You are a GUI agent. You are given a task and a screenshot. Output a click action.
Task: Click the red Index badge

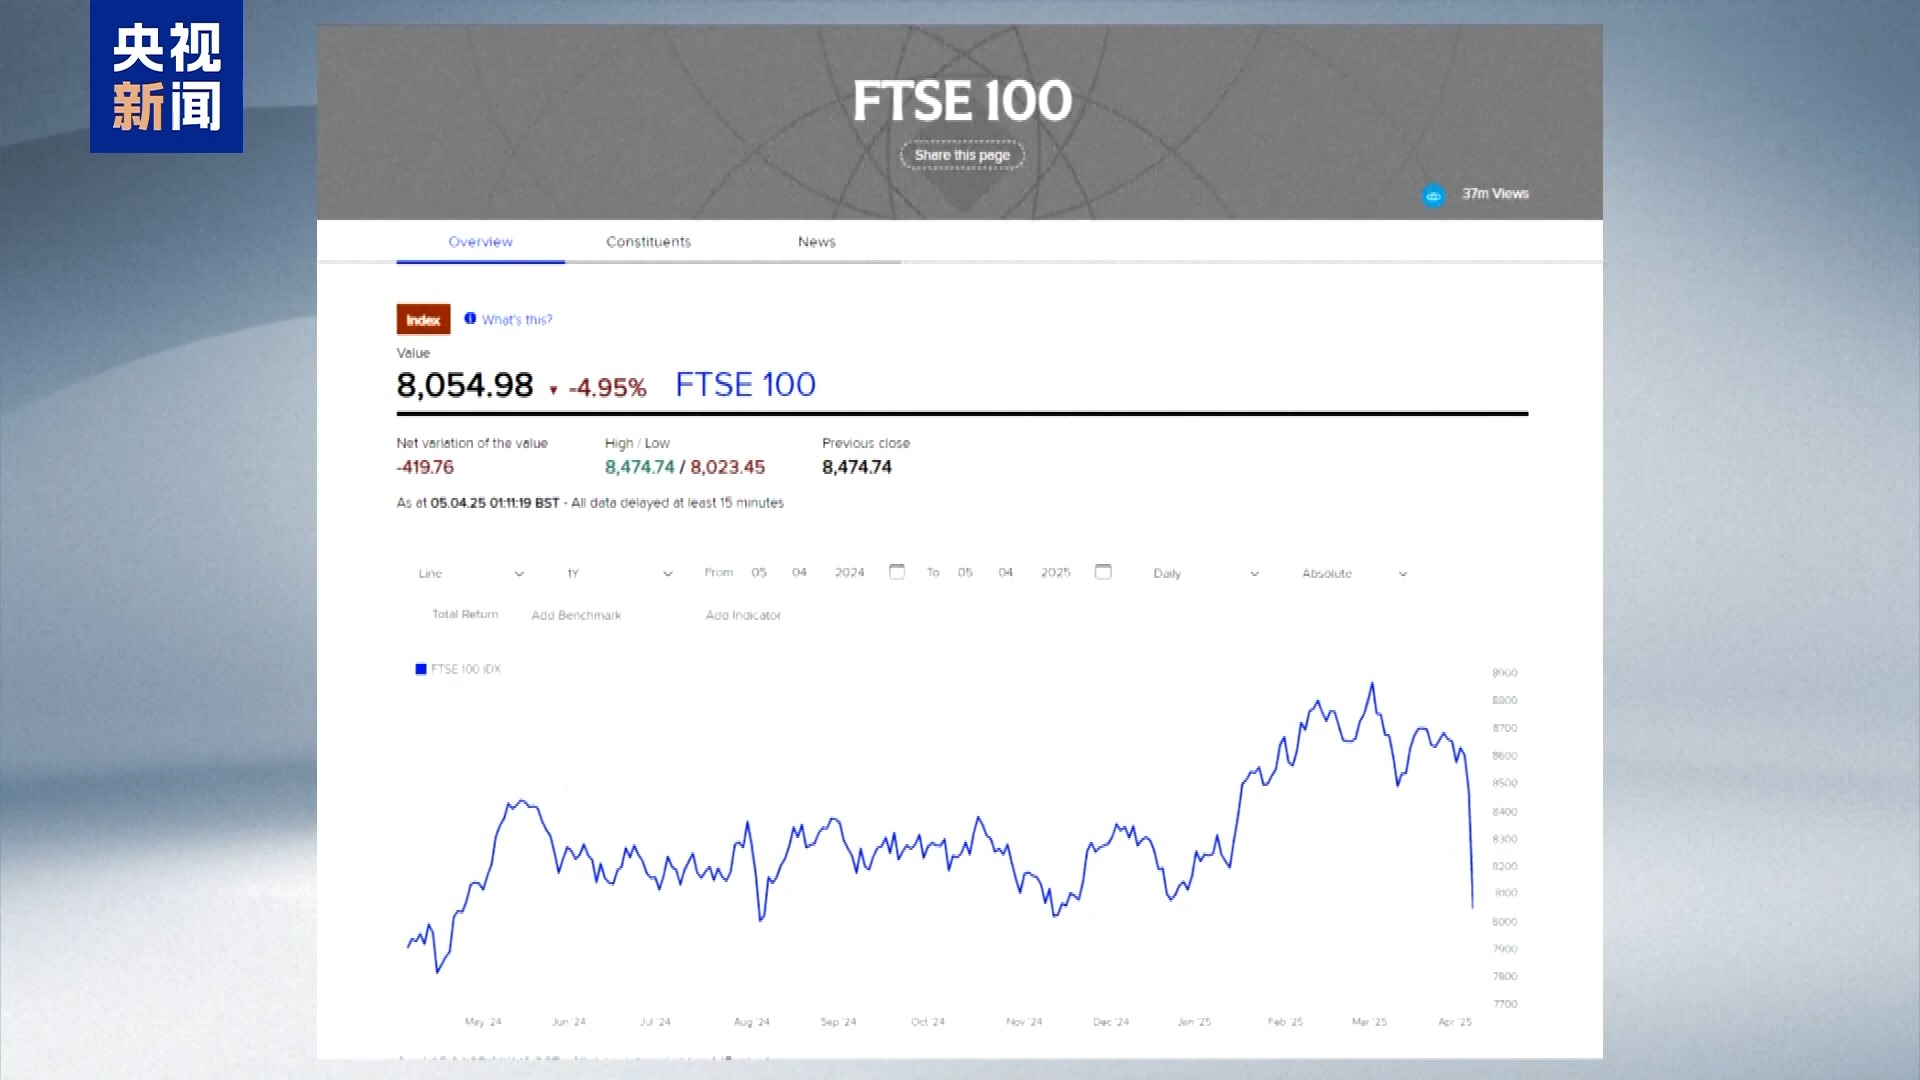point(423,320)
